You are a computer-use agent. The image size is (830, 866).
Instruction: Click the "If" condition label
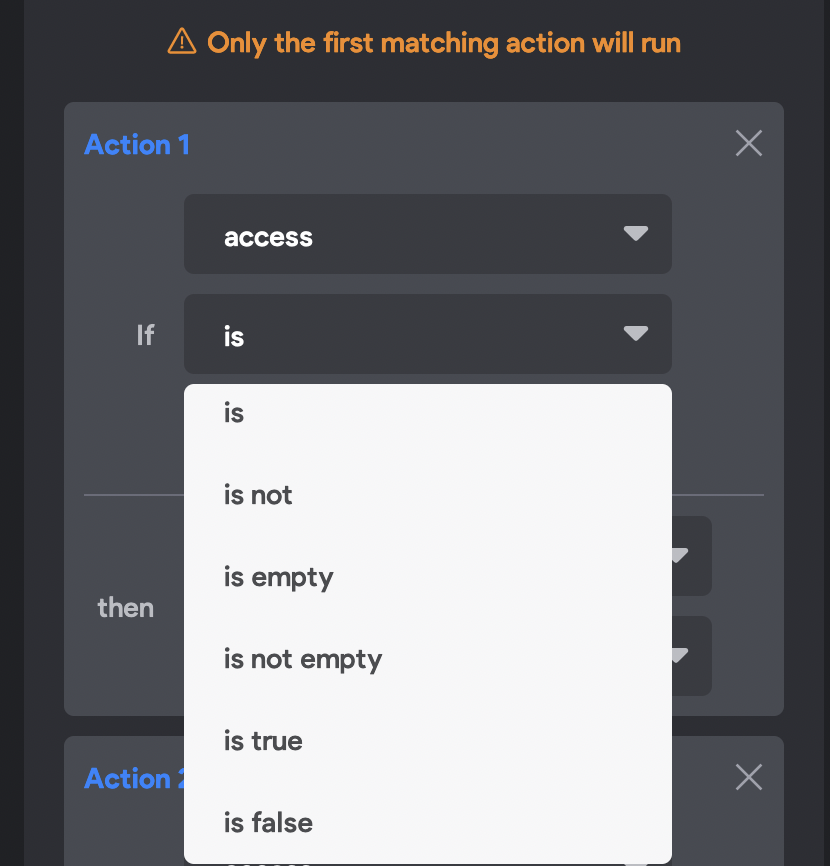click(x=145, y=334)
